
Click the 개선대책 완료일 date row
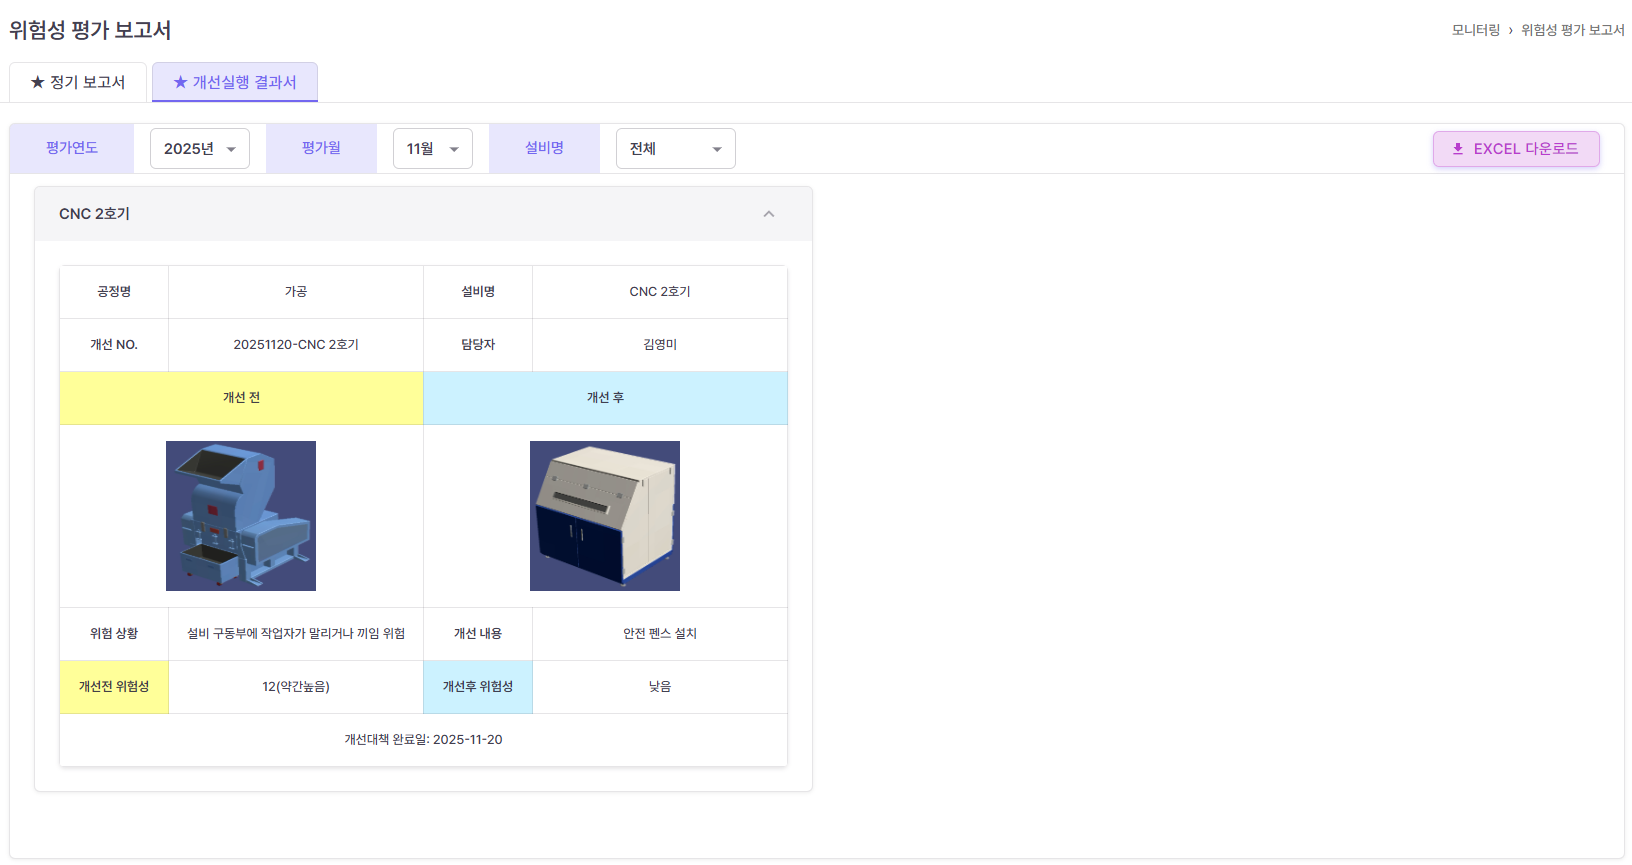tap(423, 740)
